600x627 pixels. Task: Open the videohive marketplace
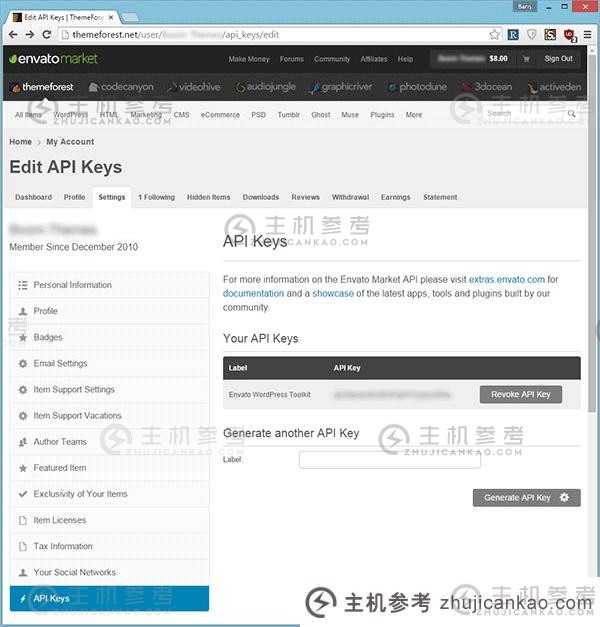194,87
